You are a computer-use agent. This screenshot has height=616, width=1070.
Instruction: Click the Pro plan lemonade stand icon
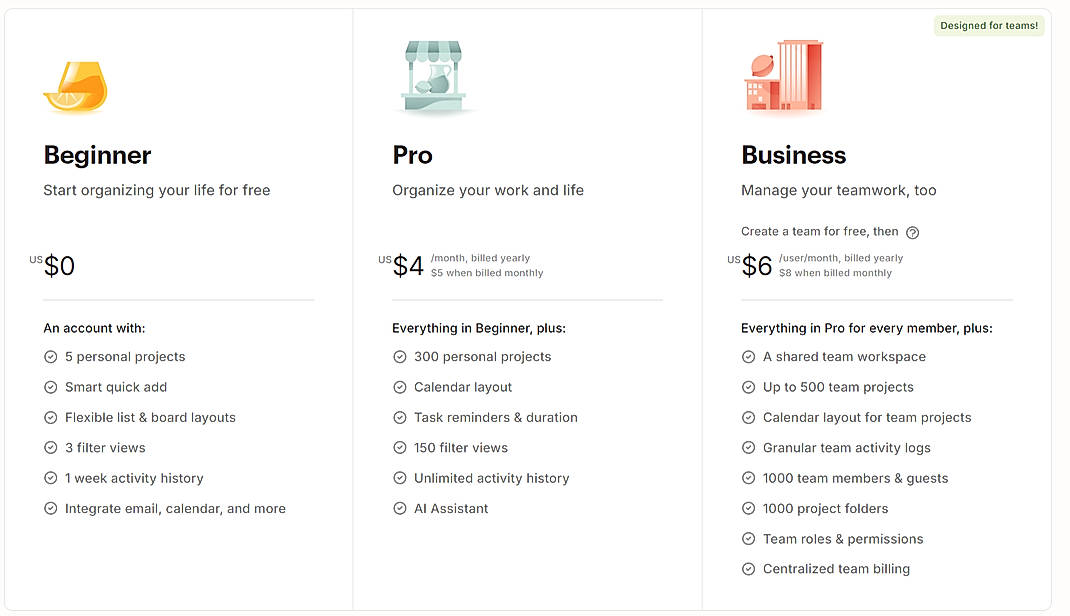433,78
